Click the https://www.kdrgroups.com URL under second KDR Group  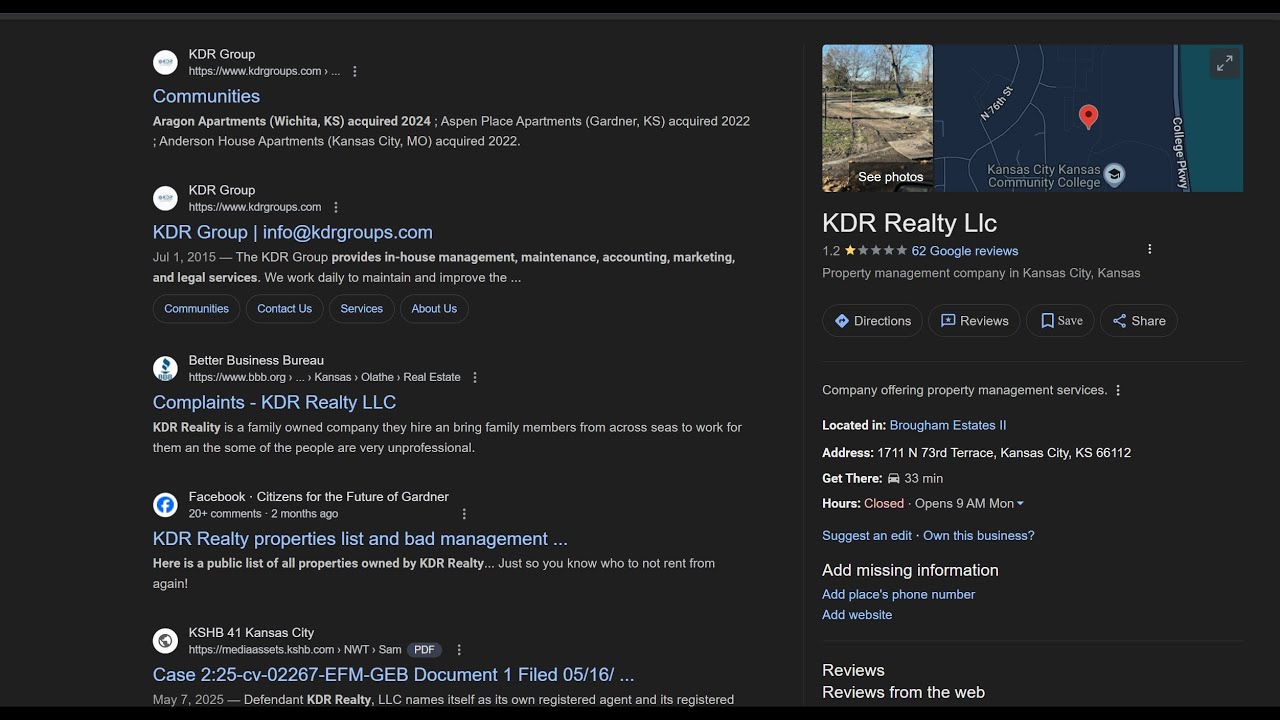pos(255,207)
